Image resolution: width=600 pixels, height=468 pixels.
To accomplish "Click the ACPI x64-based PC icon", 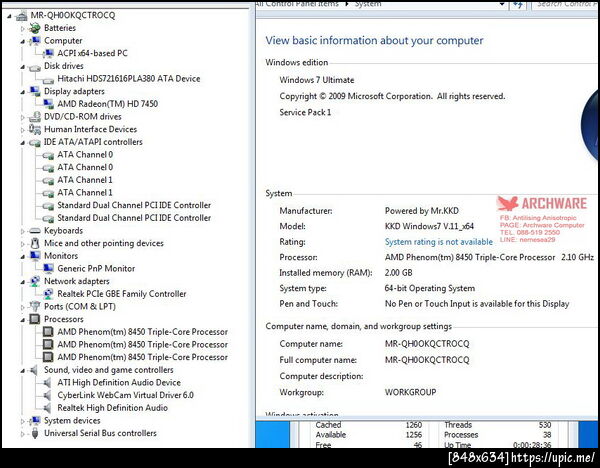I will (48, 53).
